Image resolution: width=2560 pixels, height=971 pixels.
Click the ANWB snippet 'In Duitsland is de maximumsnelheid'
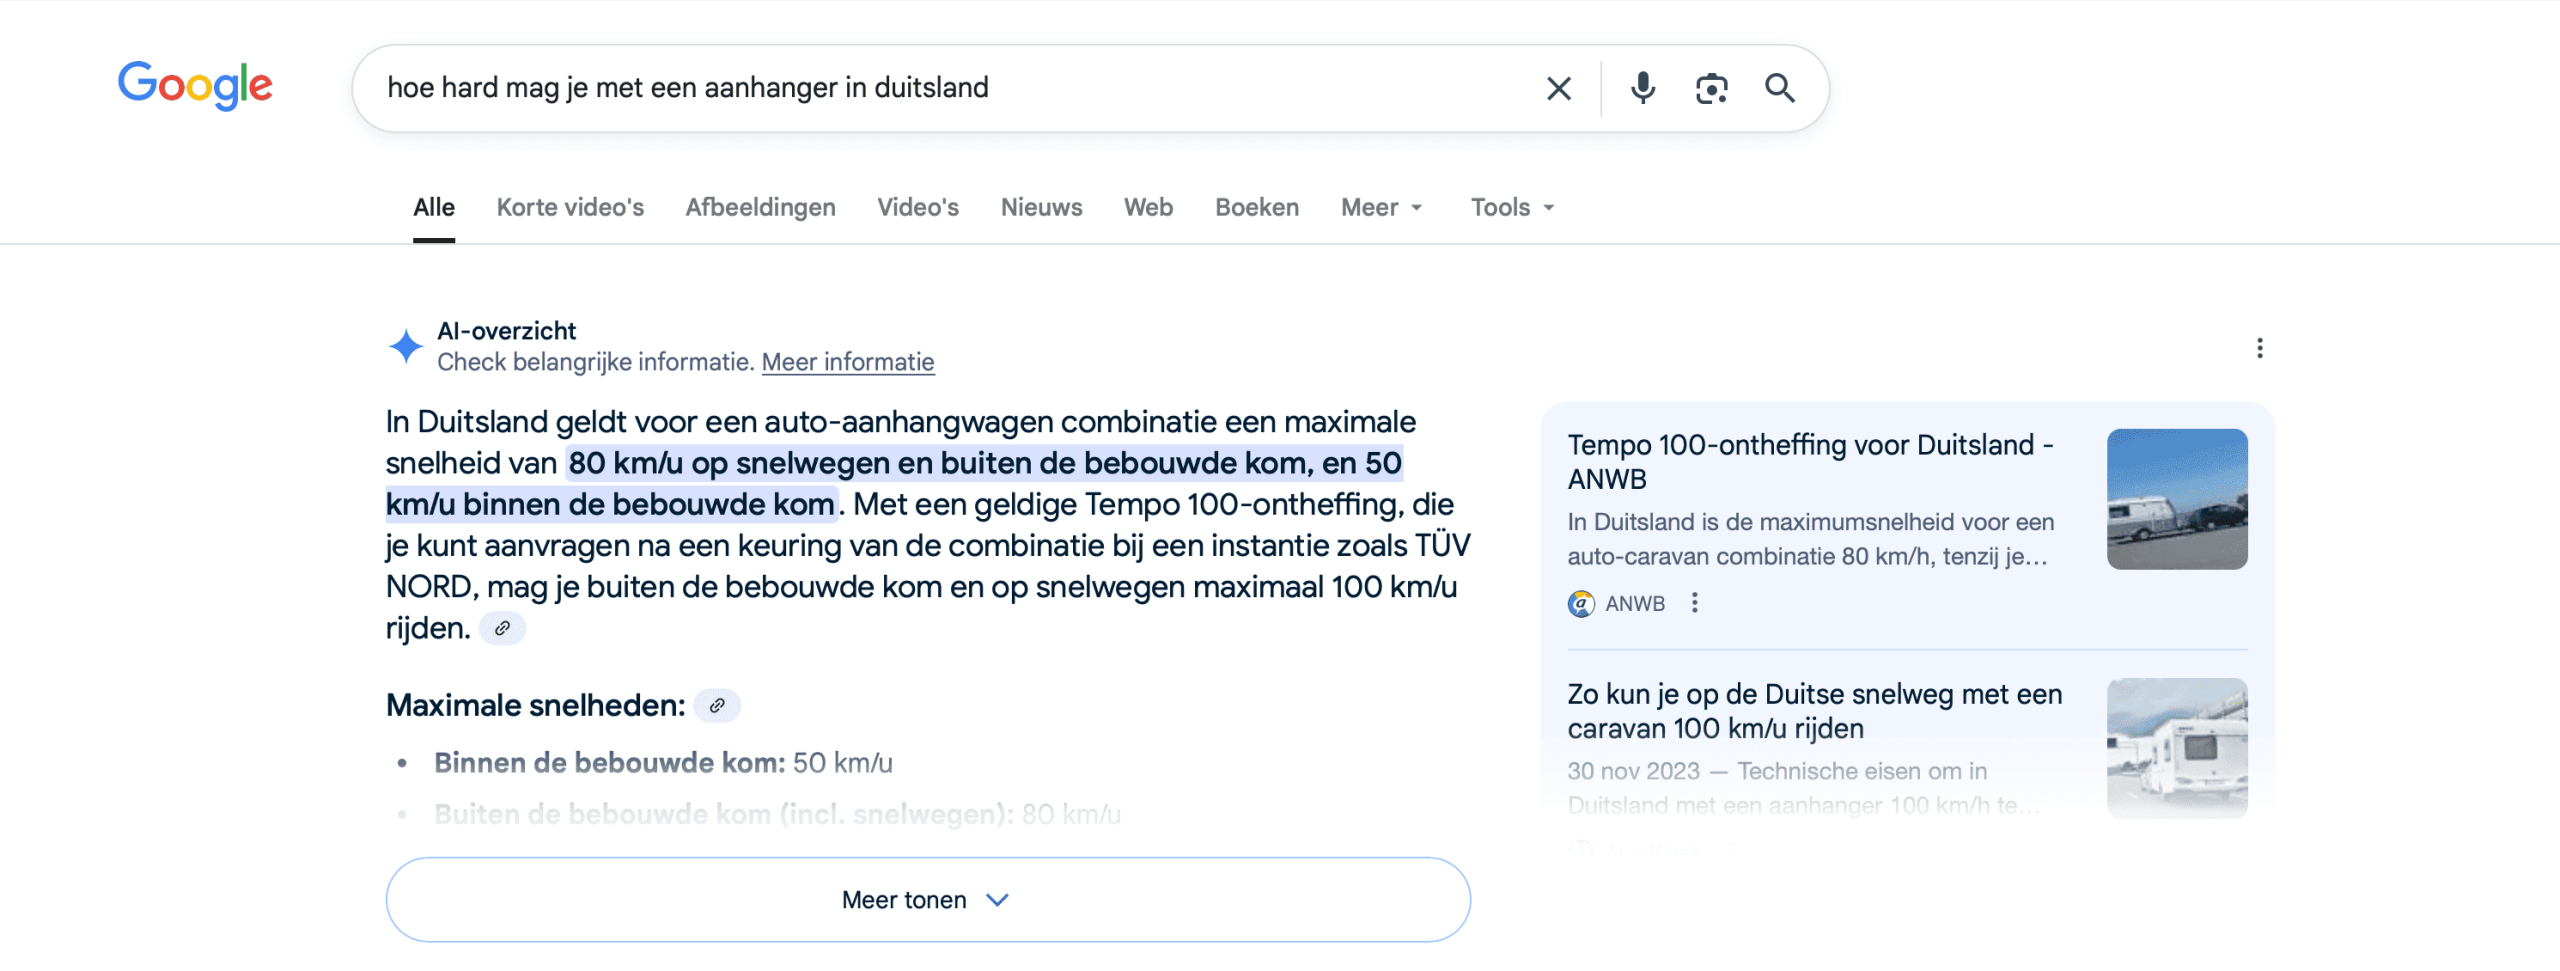pos(1810,539)
